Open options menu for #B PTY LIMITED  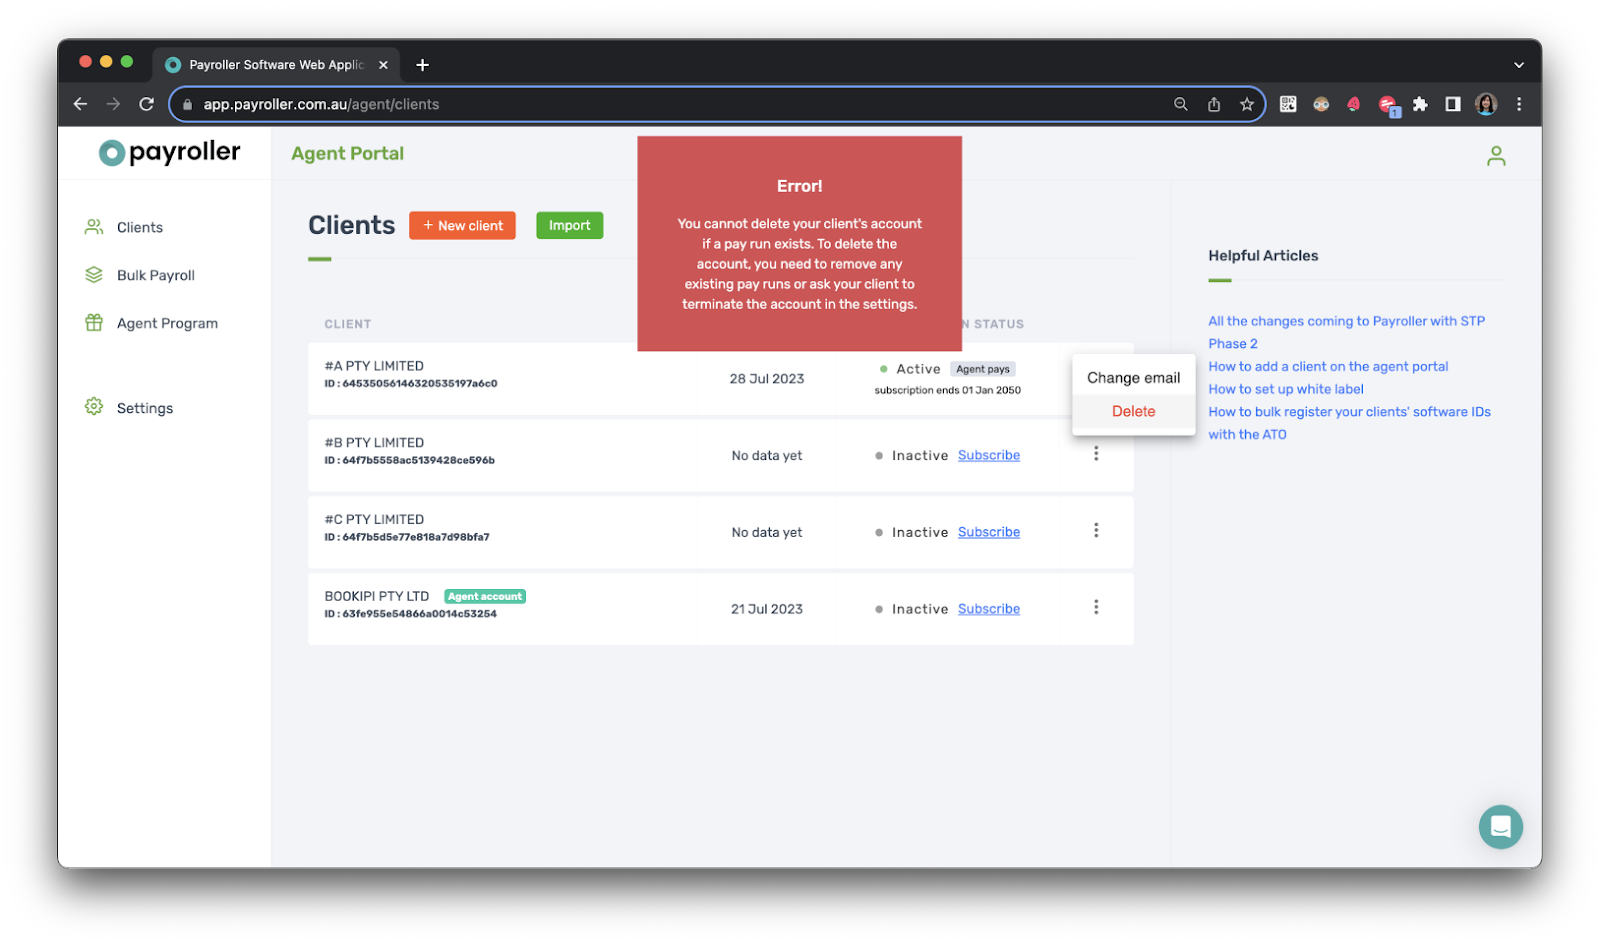point(1096,454)
